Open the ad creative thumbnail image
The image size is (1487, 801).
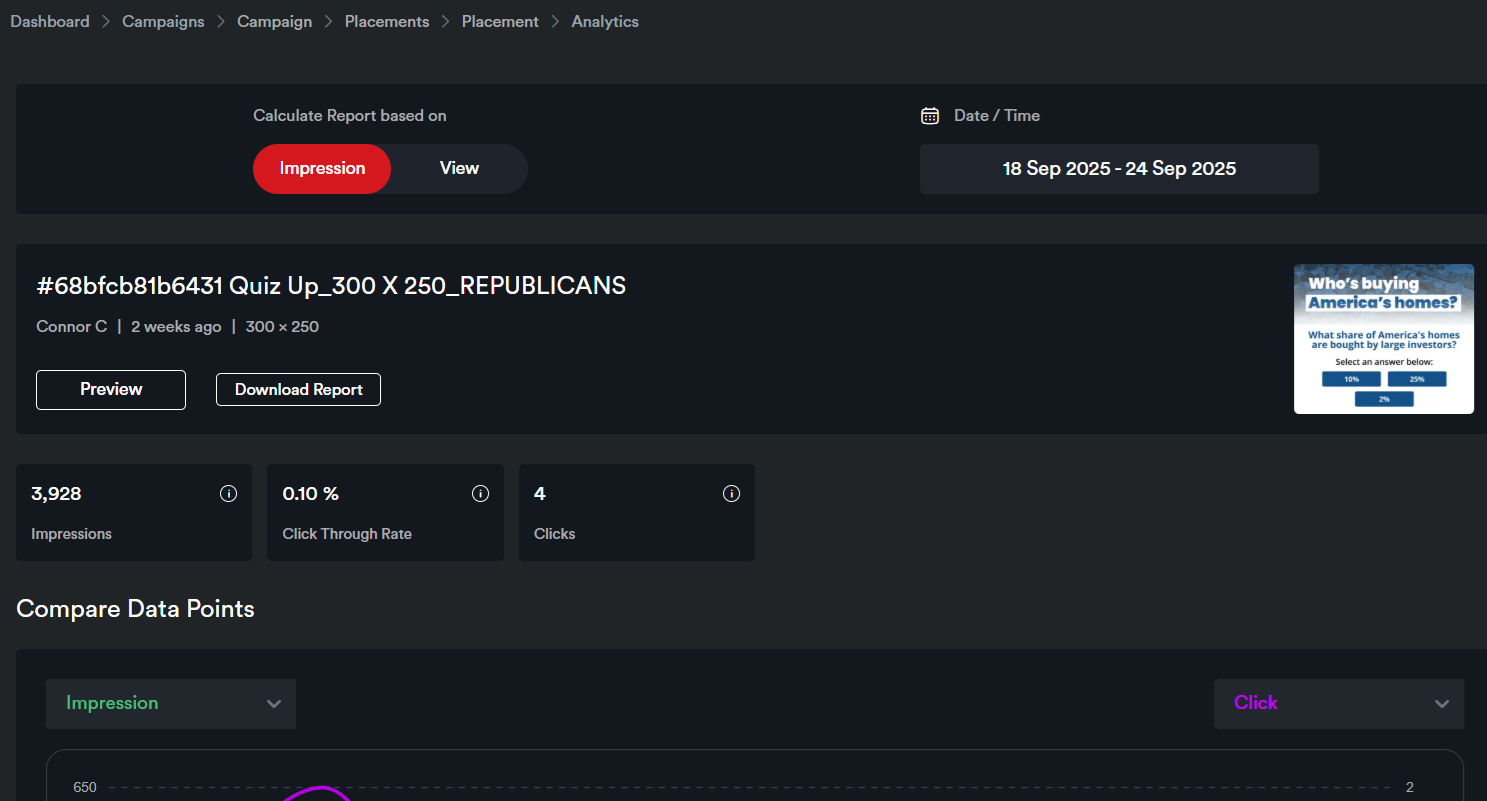point(1383,339)
